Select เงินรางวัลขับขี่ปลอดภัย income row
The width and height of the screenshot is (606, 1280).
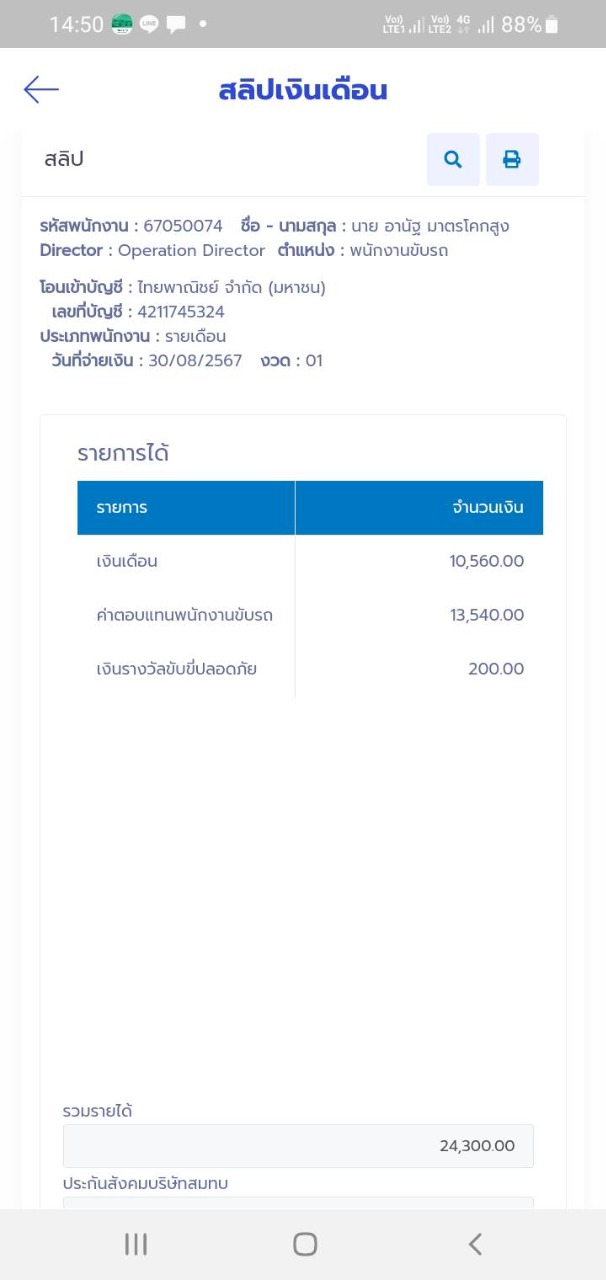pos(310,669)
